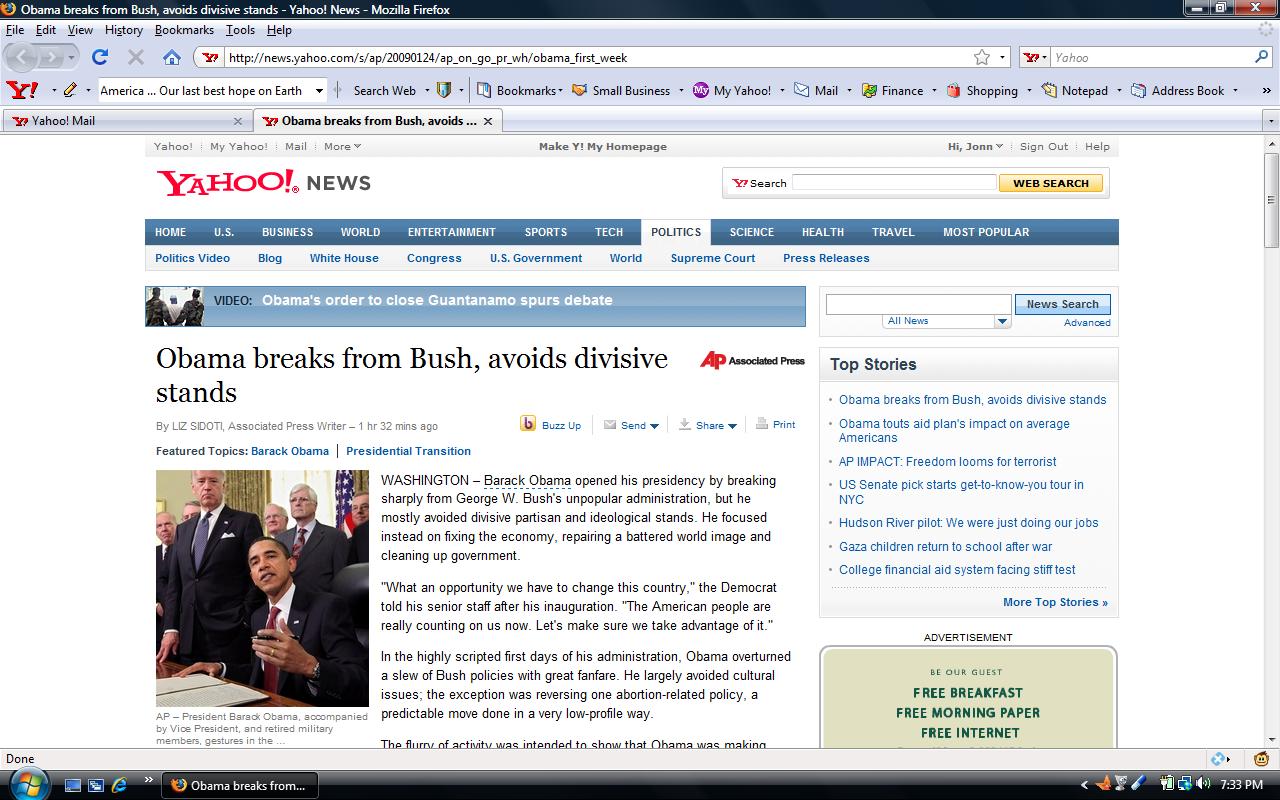Print the article using Print icon
The height and width of the screenshot is (800, 1280).
763,424
